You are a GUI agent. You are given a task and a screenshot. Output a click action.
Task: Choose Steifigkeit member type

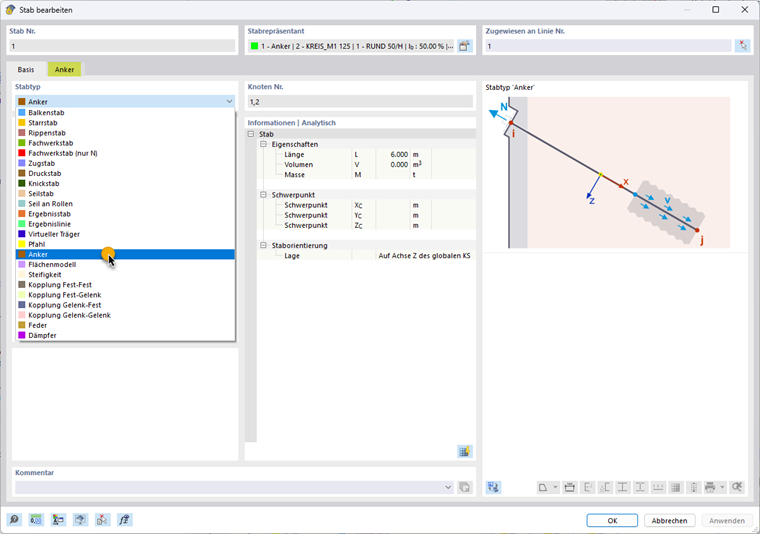[126, 274]
